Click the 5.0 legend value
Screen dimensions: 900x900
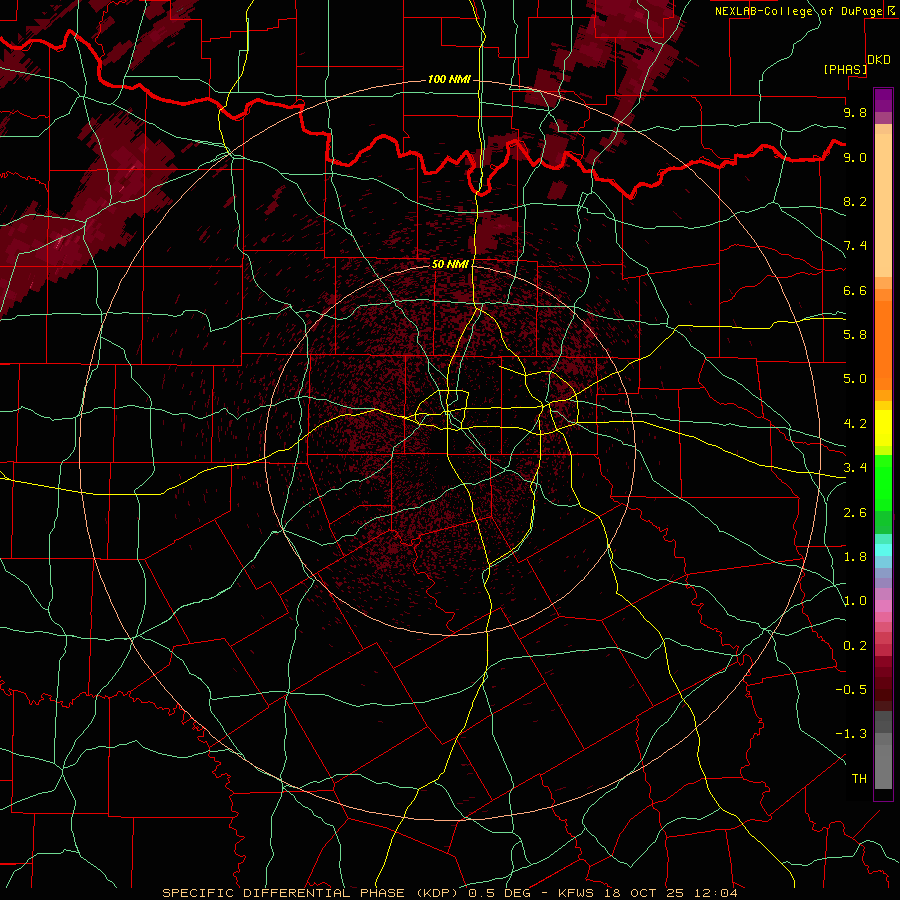point(855,379)
